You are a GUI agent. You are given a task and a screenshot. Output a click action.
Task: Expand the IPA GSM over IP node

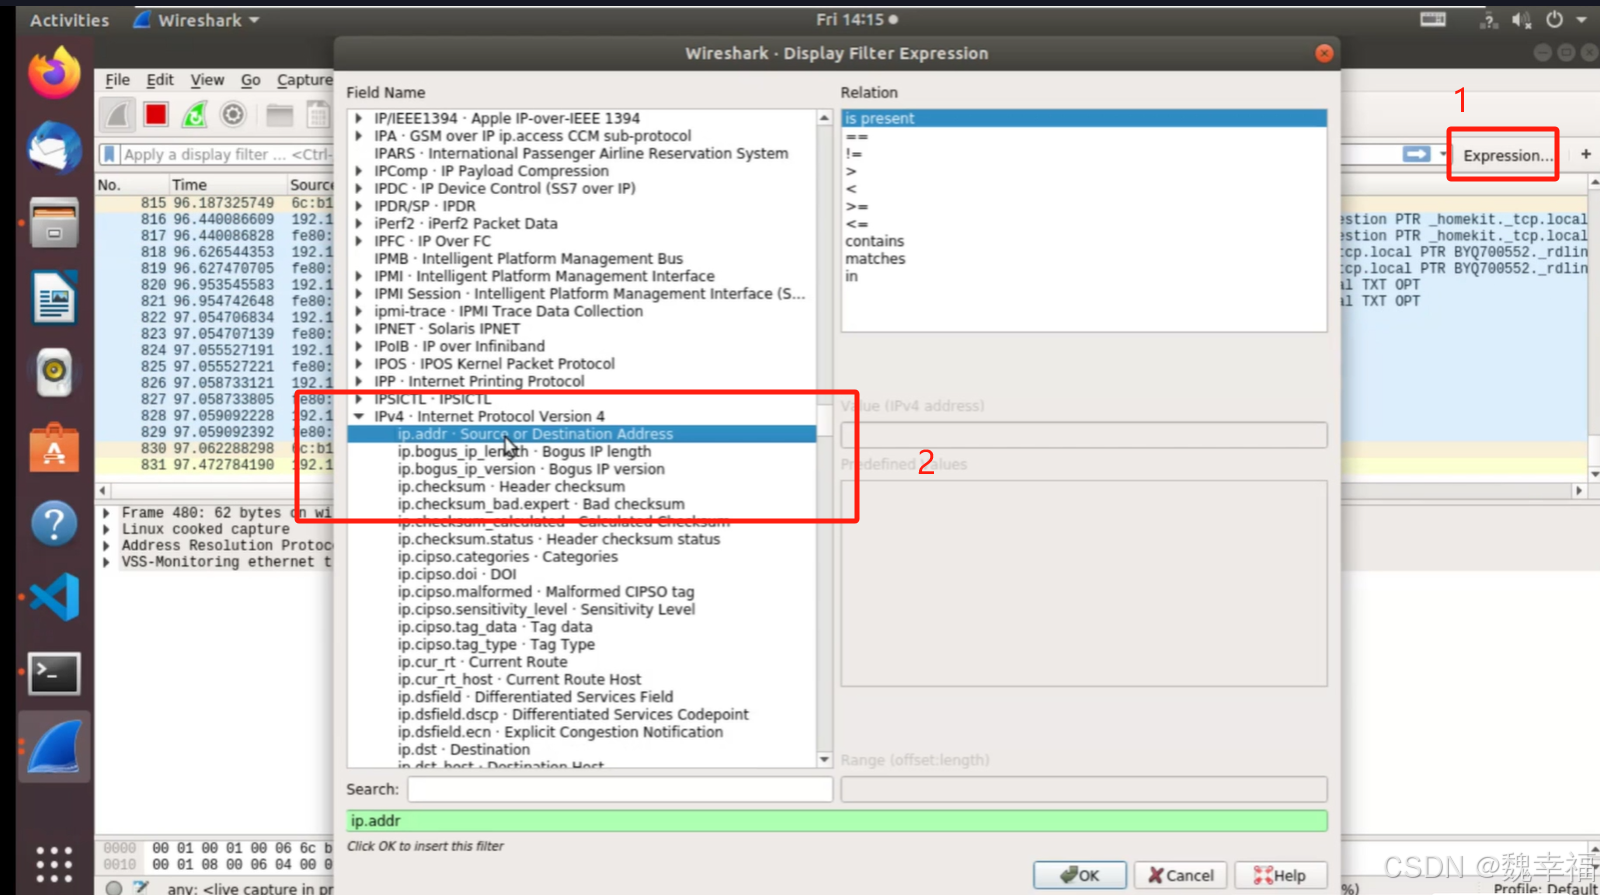pos(358,136)
